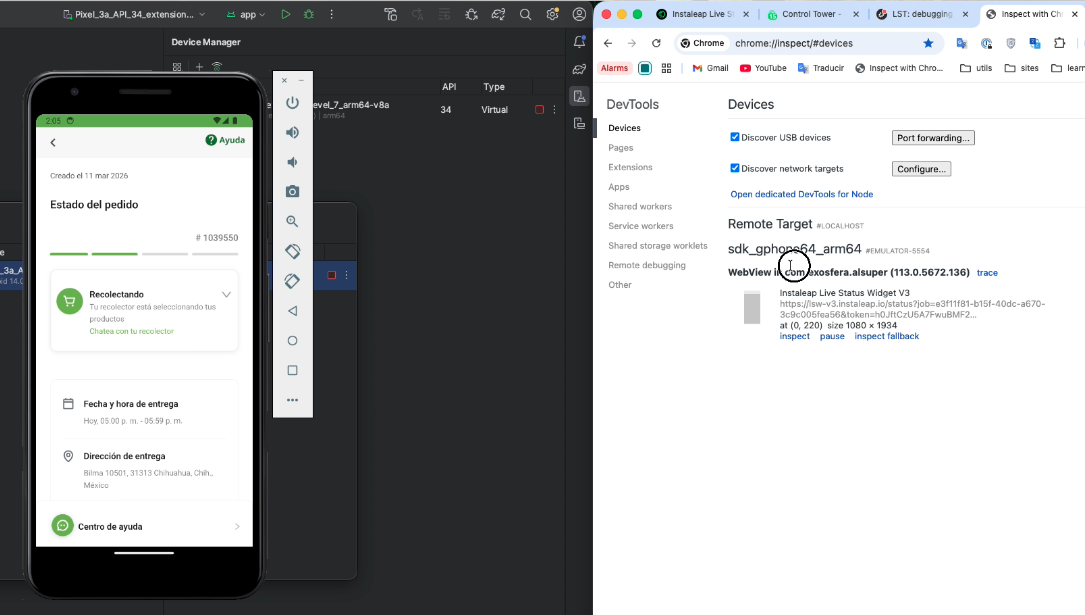This screenshot has height=615, width=1085.
Task: Toggle Discover network targets checkbox
Action: [x=735, y=168]
